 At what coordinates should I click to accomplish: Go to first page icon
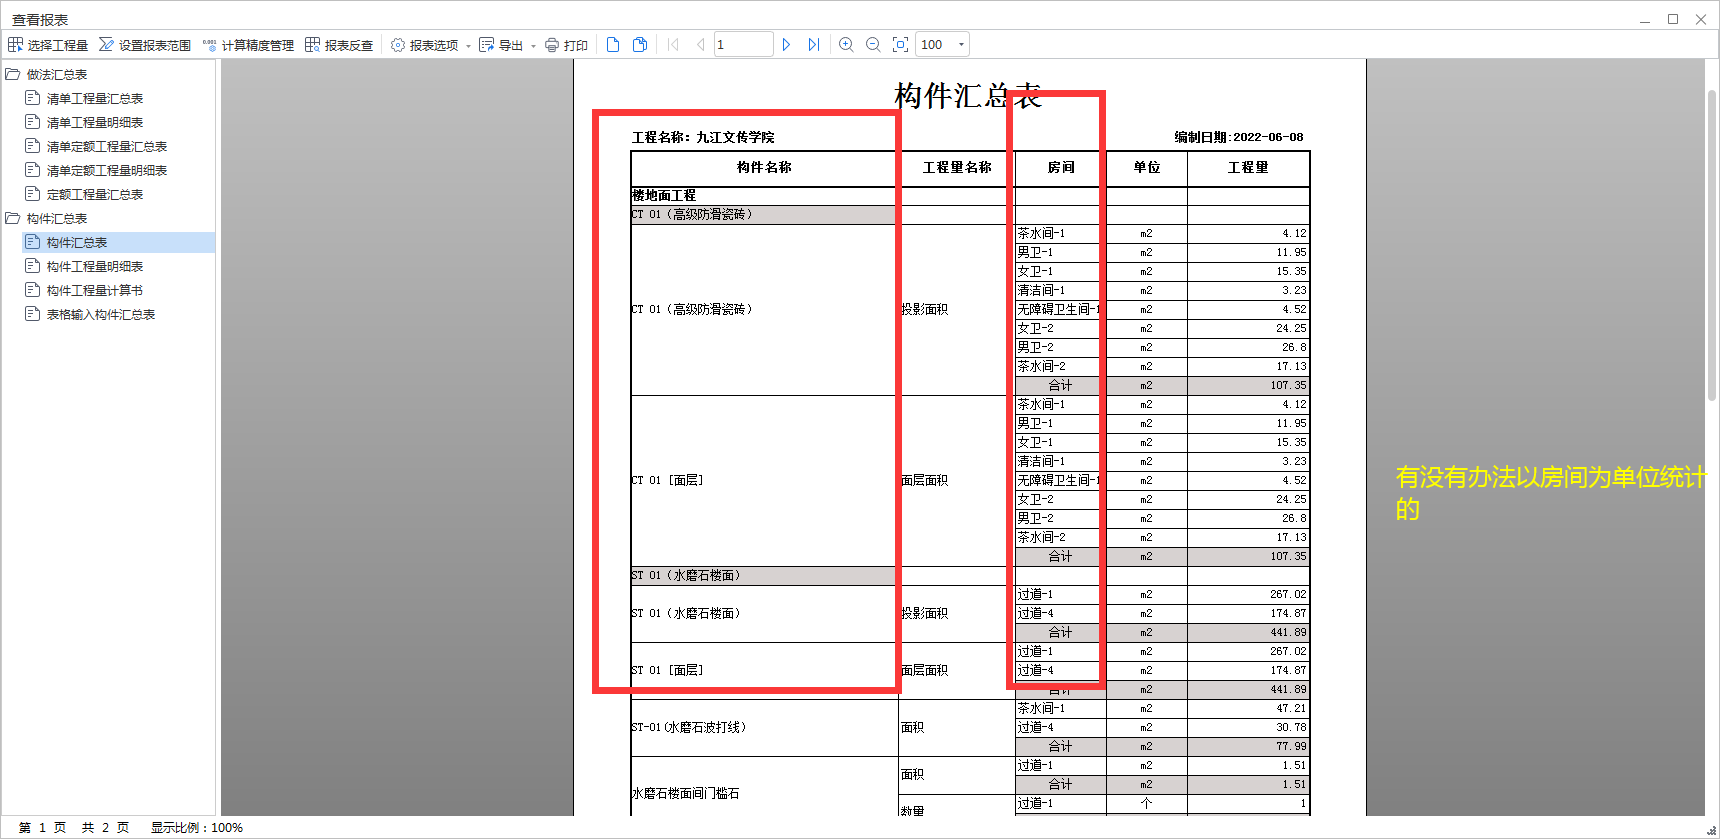coord(673,45)
